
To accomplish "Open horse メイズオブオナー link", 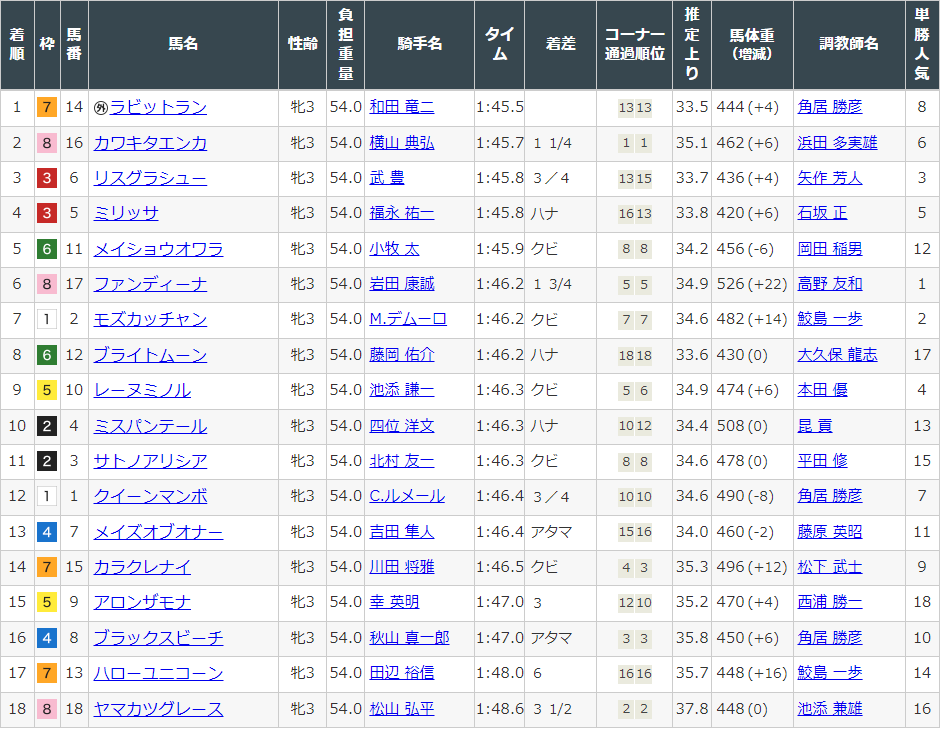I will tap(158, 532).
